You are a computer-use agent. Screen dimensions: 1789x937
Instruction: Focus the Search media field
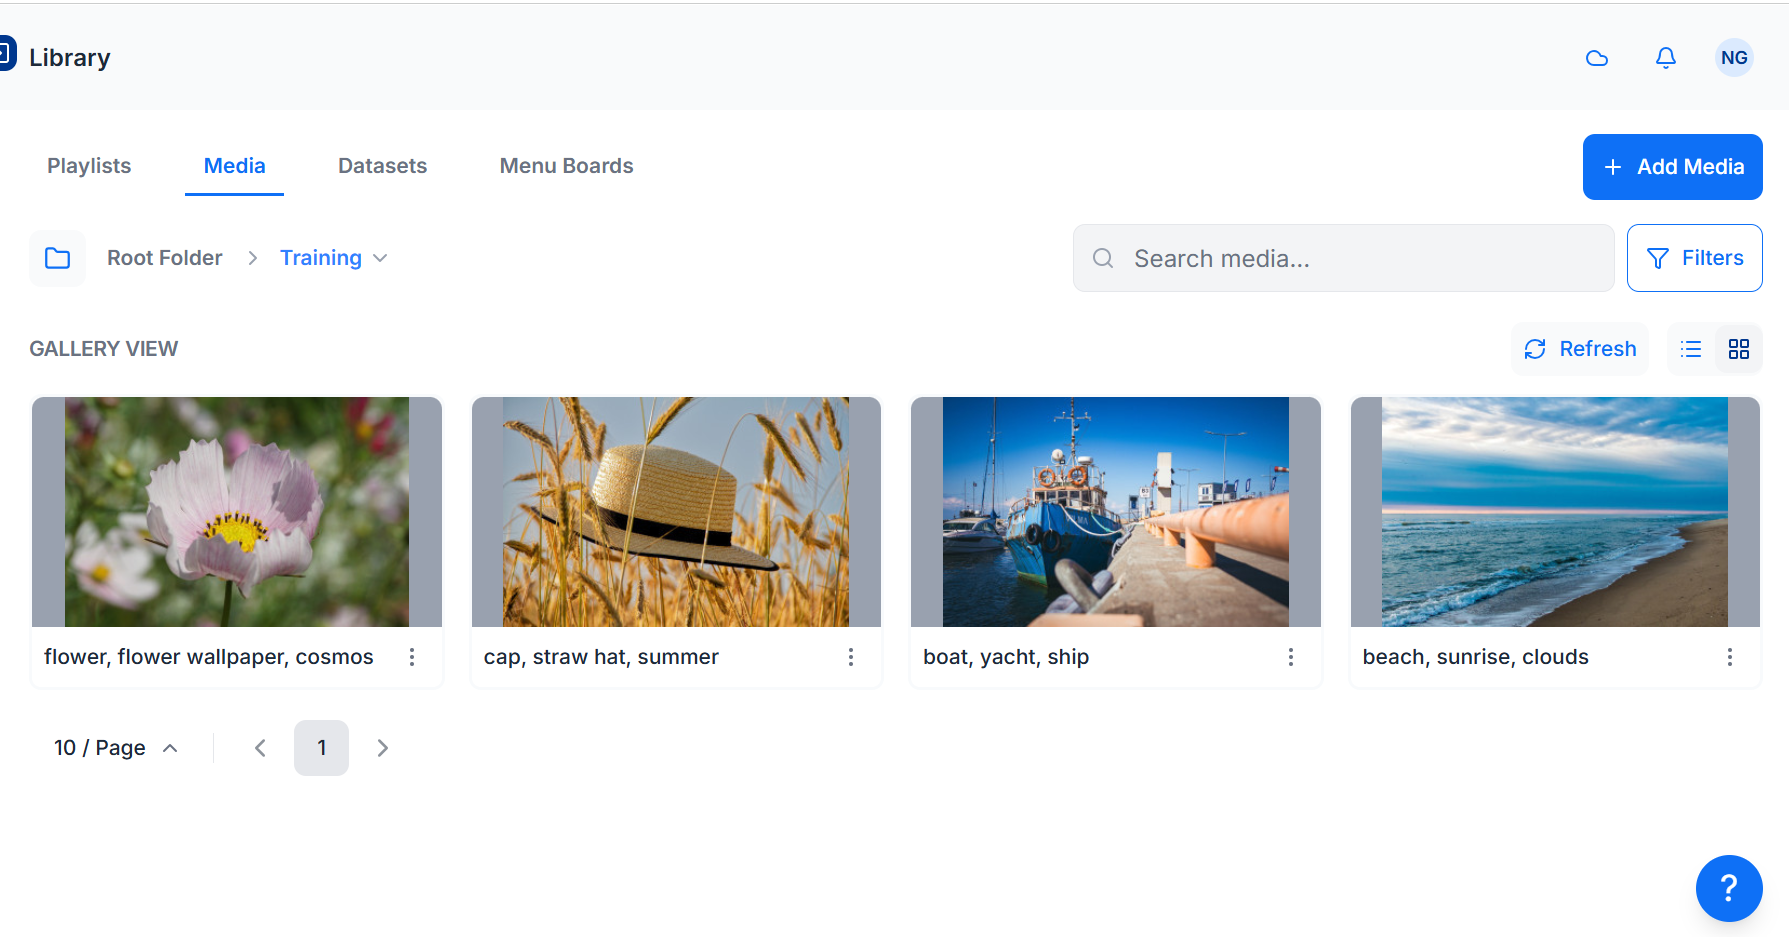click(1343, 258)
